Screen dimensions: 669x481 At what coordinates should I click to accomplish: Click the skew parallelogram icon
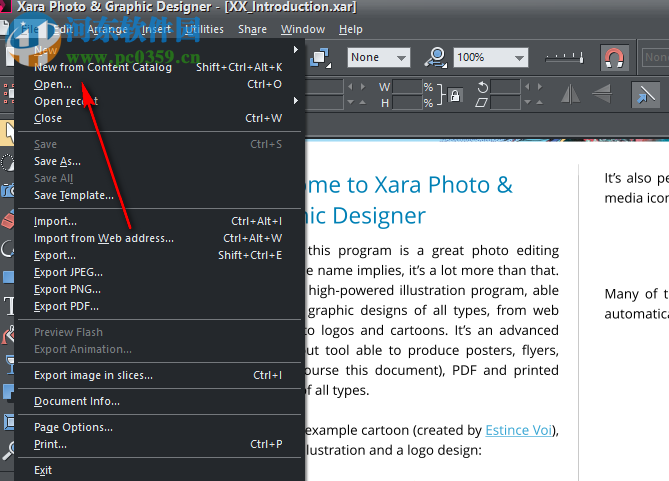click(482, 102)
